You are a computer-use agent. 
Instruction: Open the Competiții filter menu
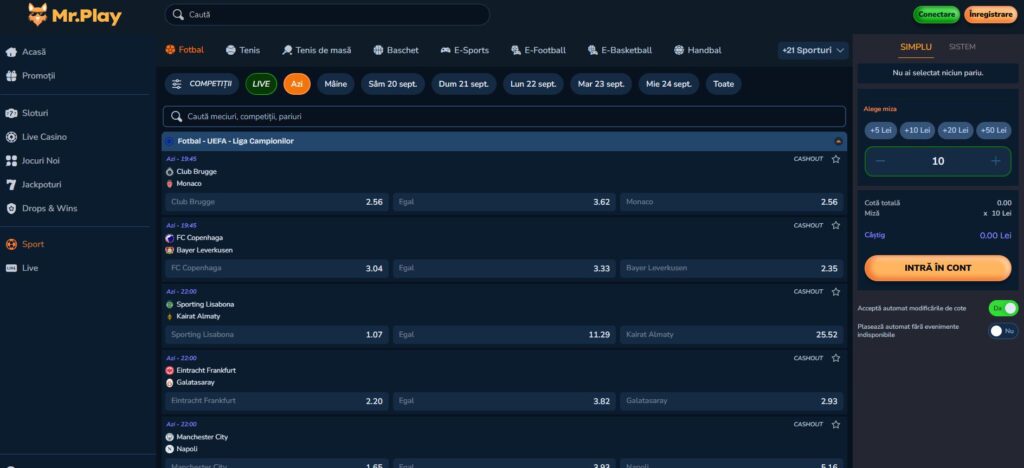tap(202, 84)
